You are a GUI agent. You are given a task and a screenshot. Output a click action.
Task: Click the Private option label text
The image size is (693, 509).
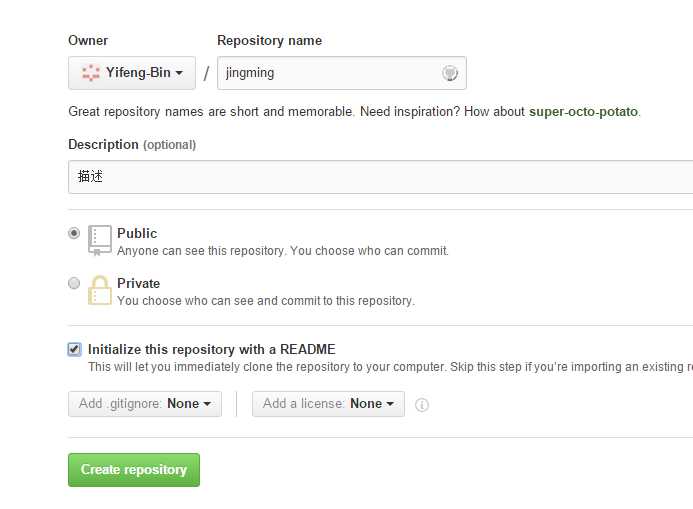point(138,283)
